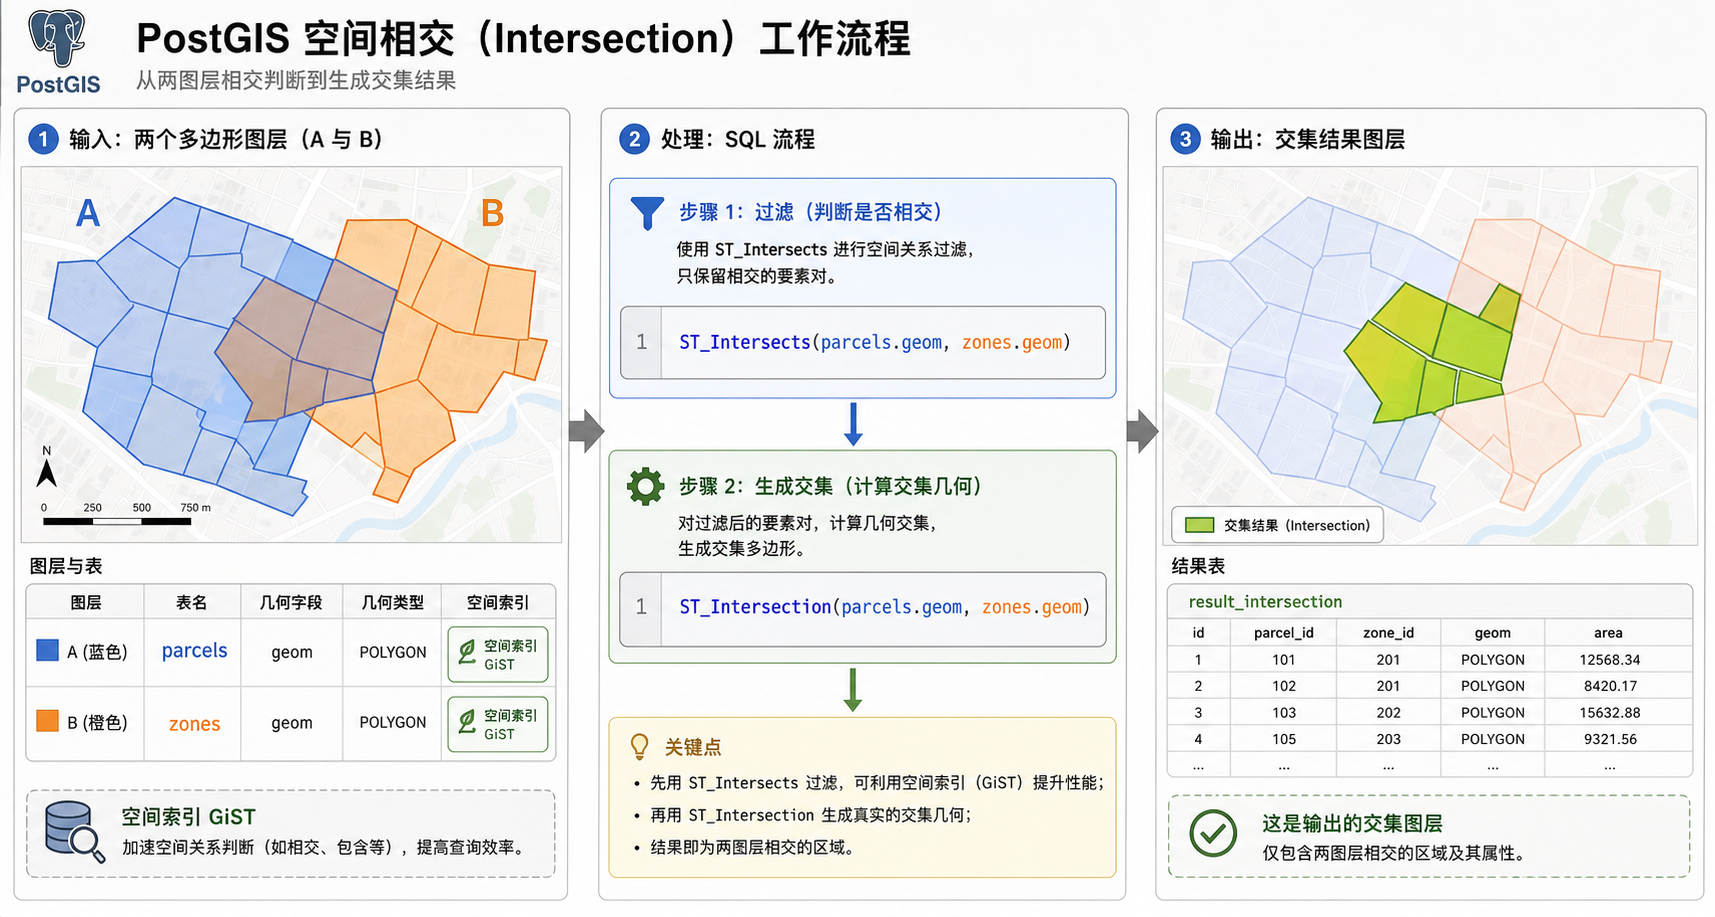Click the 空间索引 column header
This screenshot has height=917, width=1715.
coord(498,603)
